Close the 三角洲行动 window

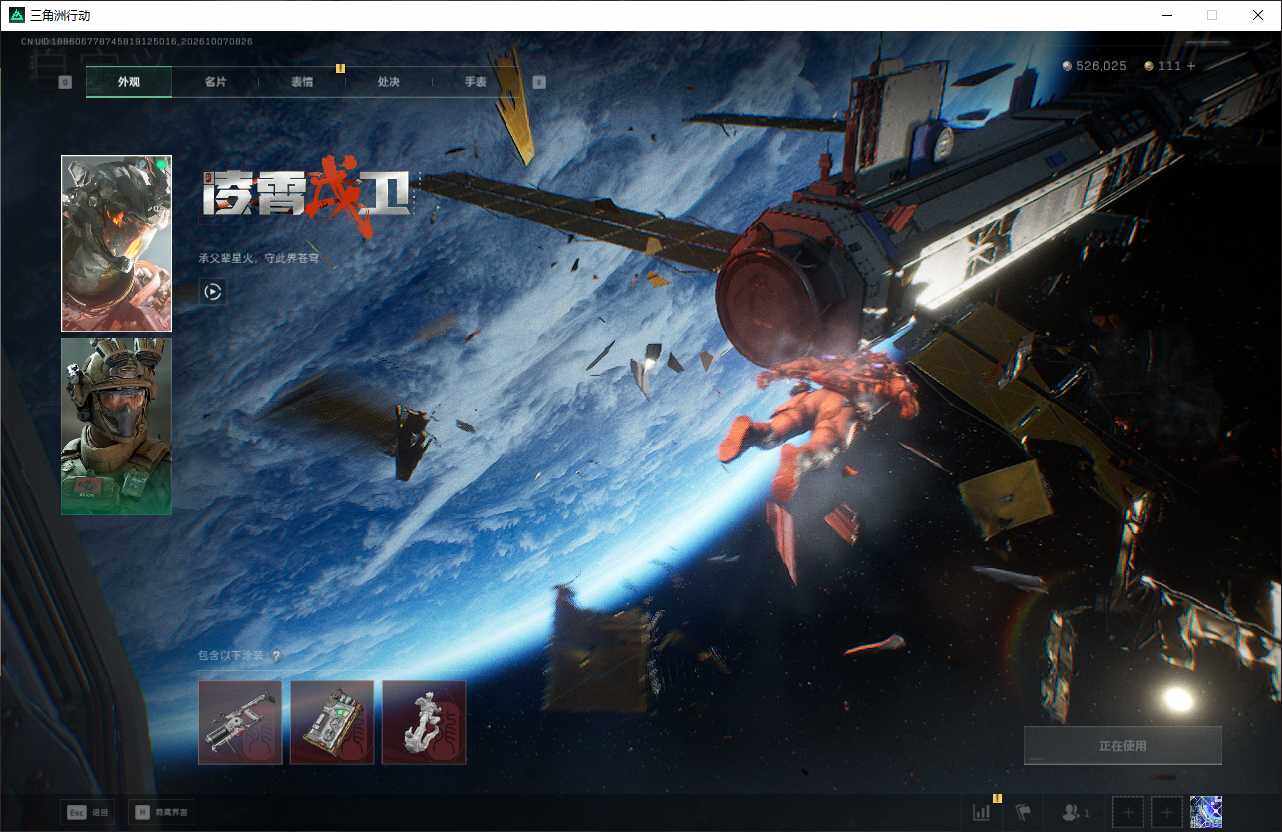click(1258, 15)
